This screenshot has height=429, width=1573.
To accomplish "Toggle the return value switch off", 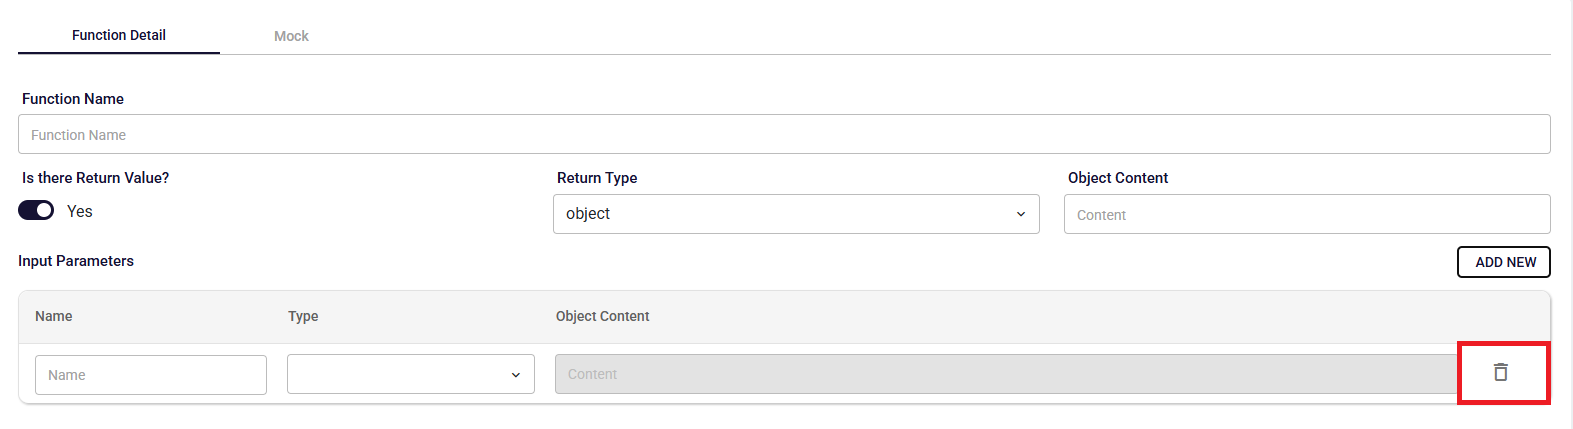I will tap(36, 211).
